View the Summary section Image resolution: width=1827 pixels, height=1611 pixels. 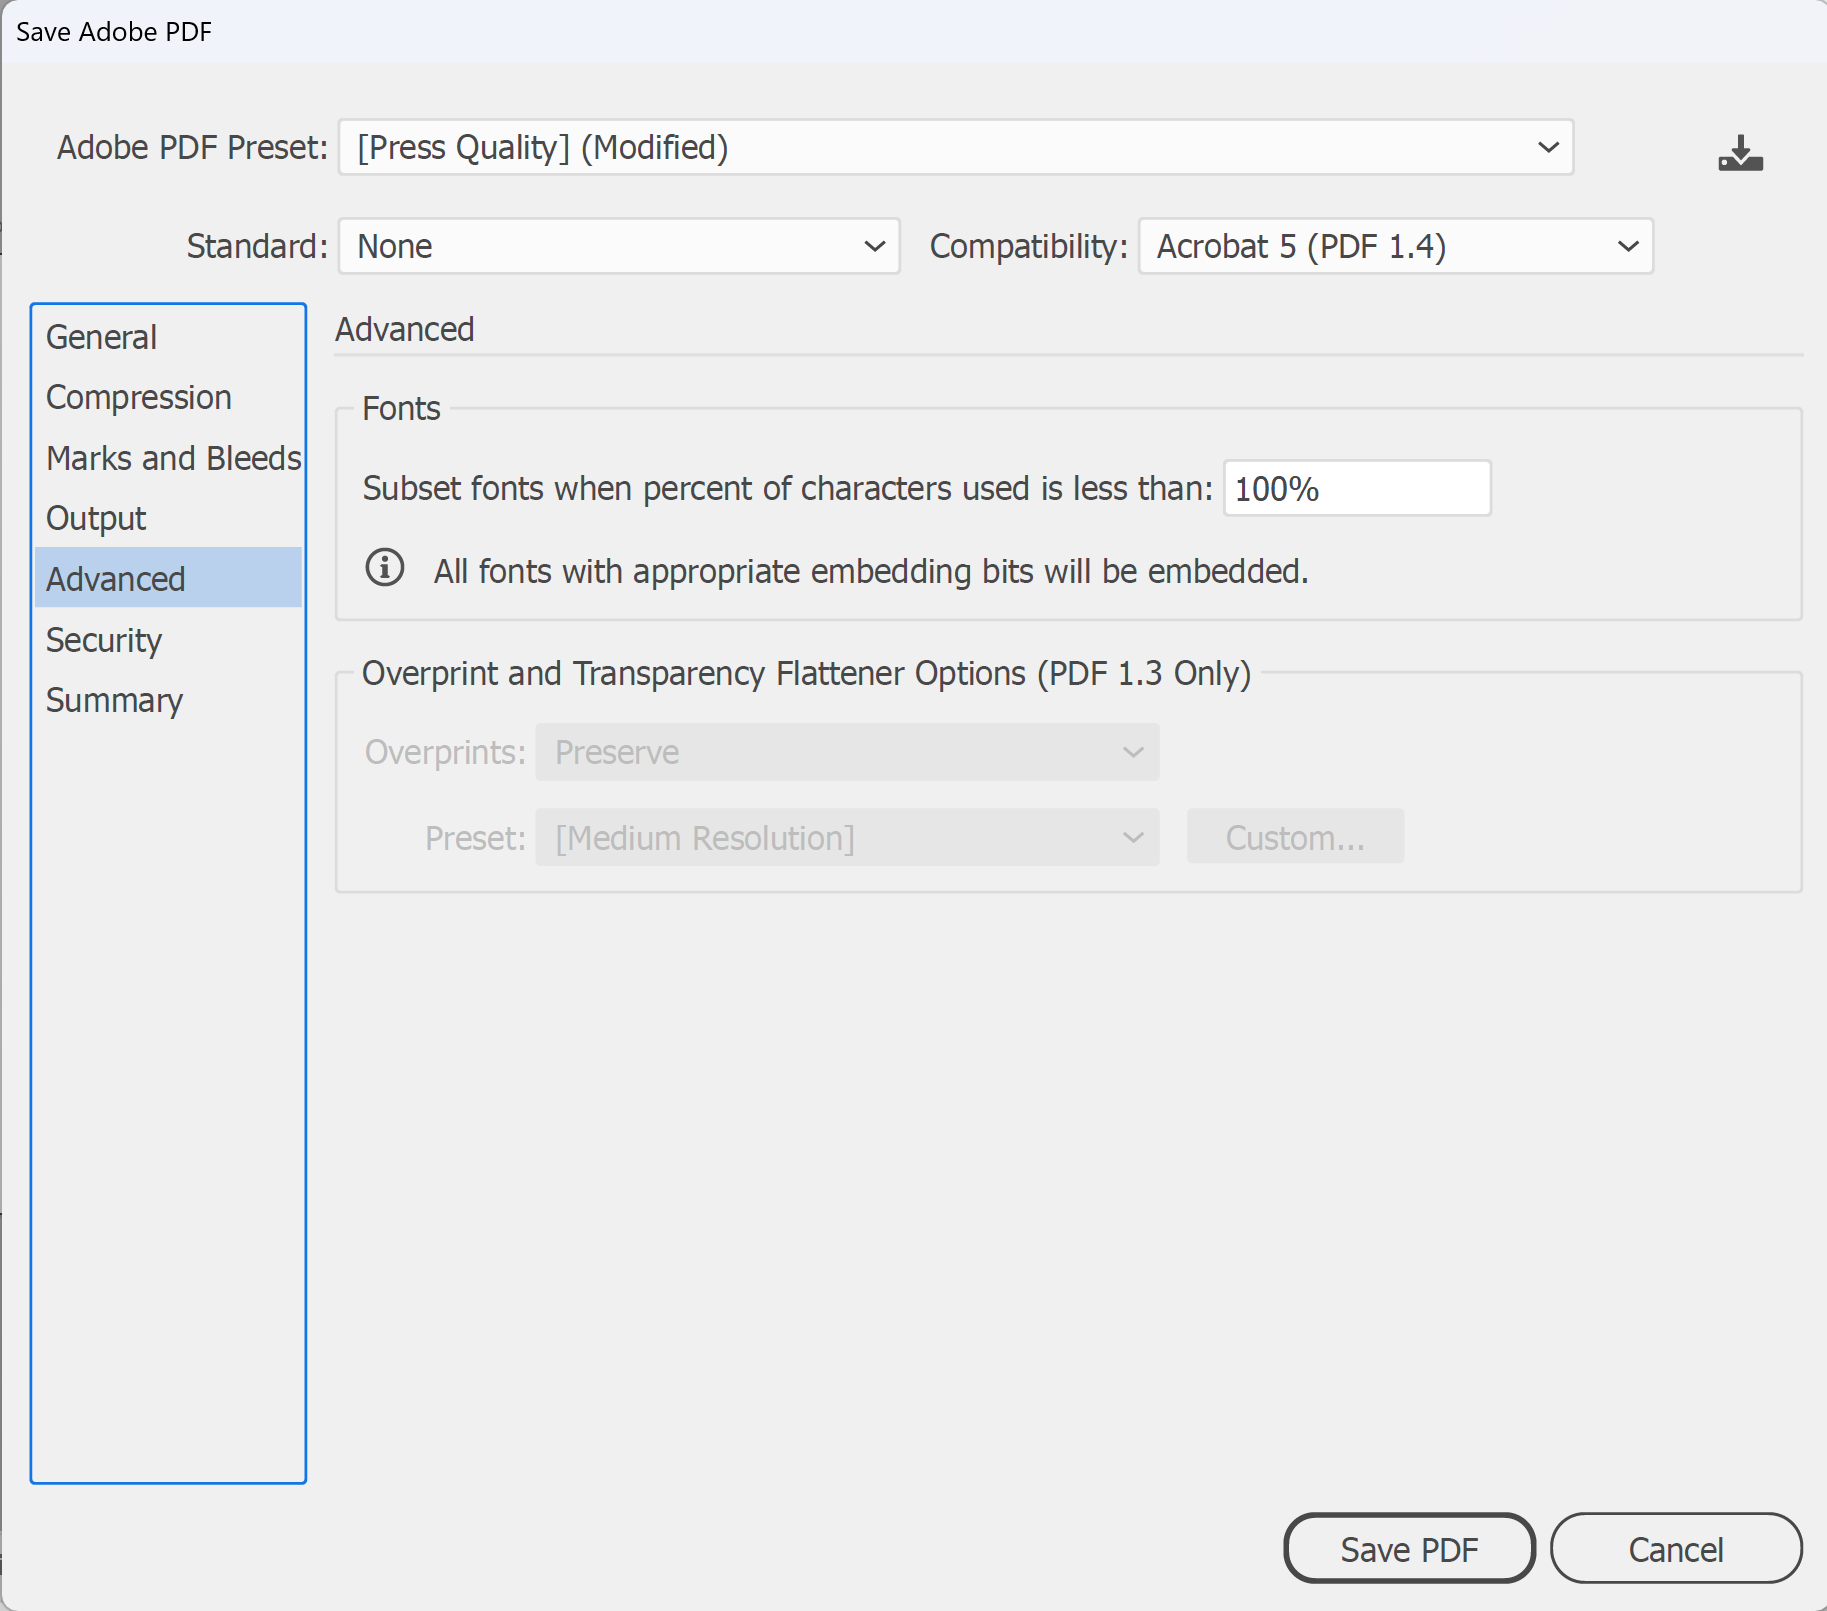[168, 700]
